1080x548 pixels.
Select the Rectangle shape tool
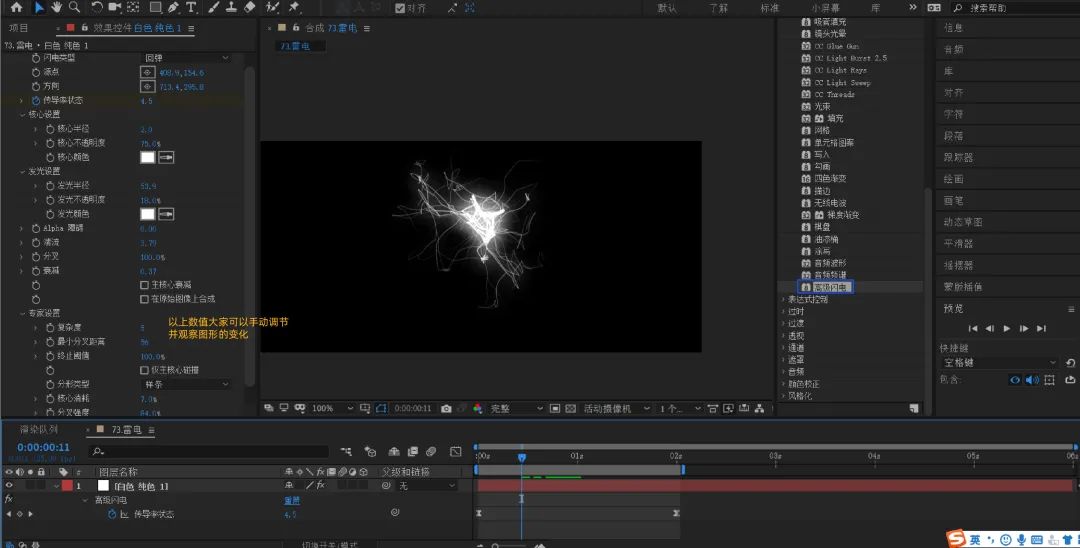point(156,8)
